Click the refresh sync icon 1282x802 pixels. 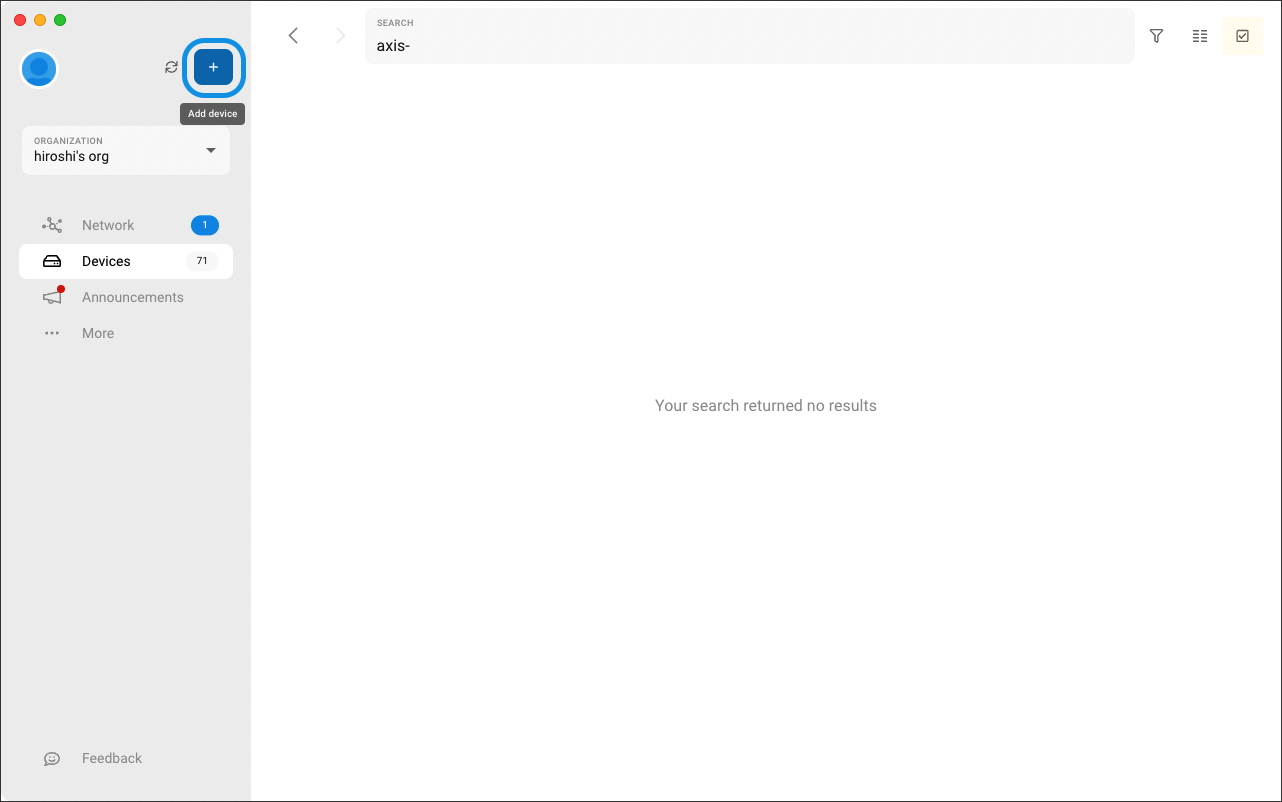coord(172,67)
